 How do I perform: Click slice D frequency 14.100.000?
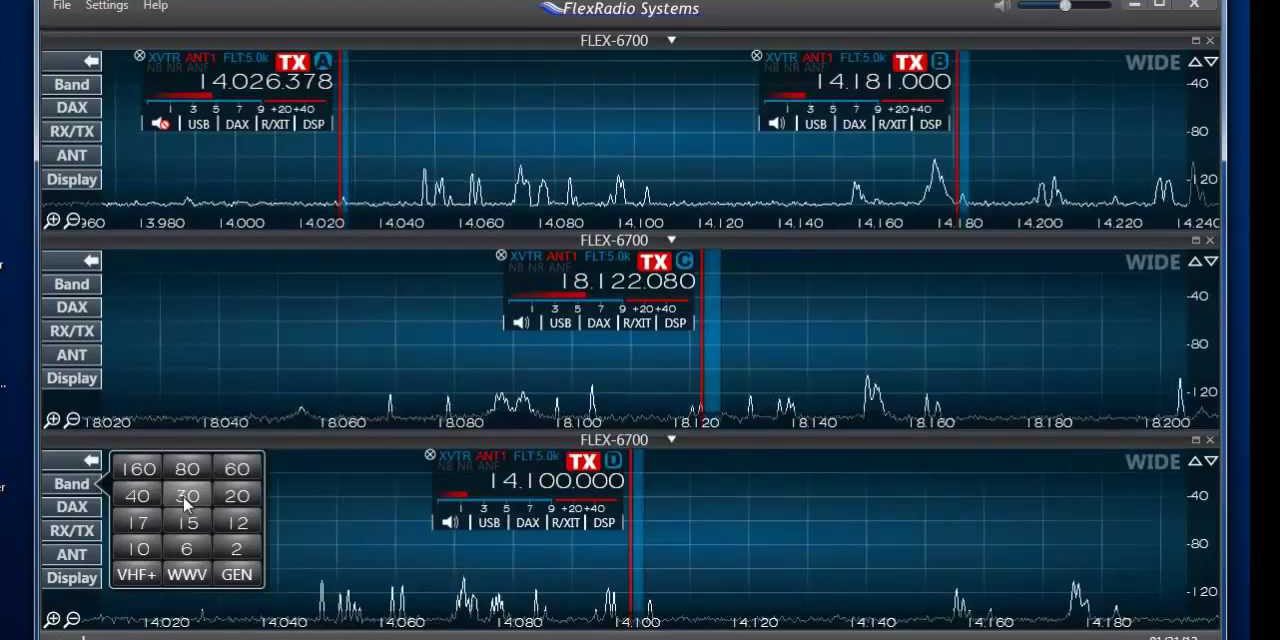(557, 482)
